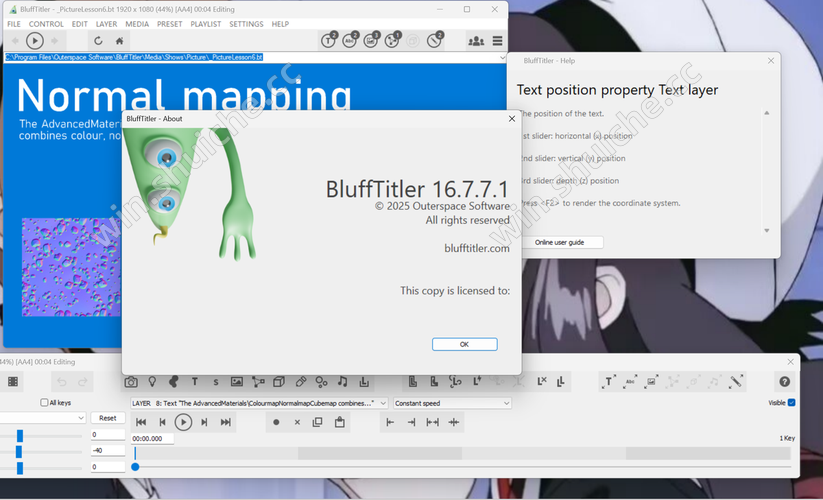
Task: Click the copy key icon
Action: pos(318,422)
